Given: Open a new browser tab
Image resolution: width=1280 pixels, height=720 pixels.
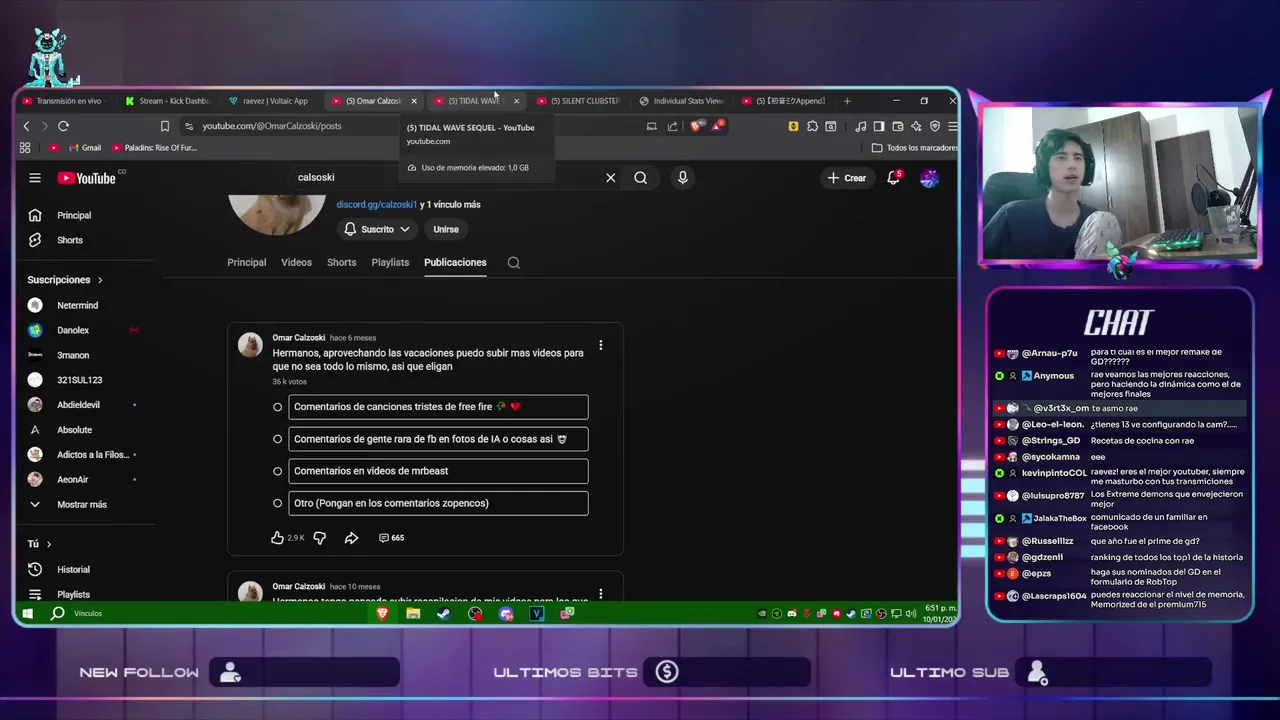Looking at the screenshot, I should coord(847,101).
